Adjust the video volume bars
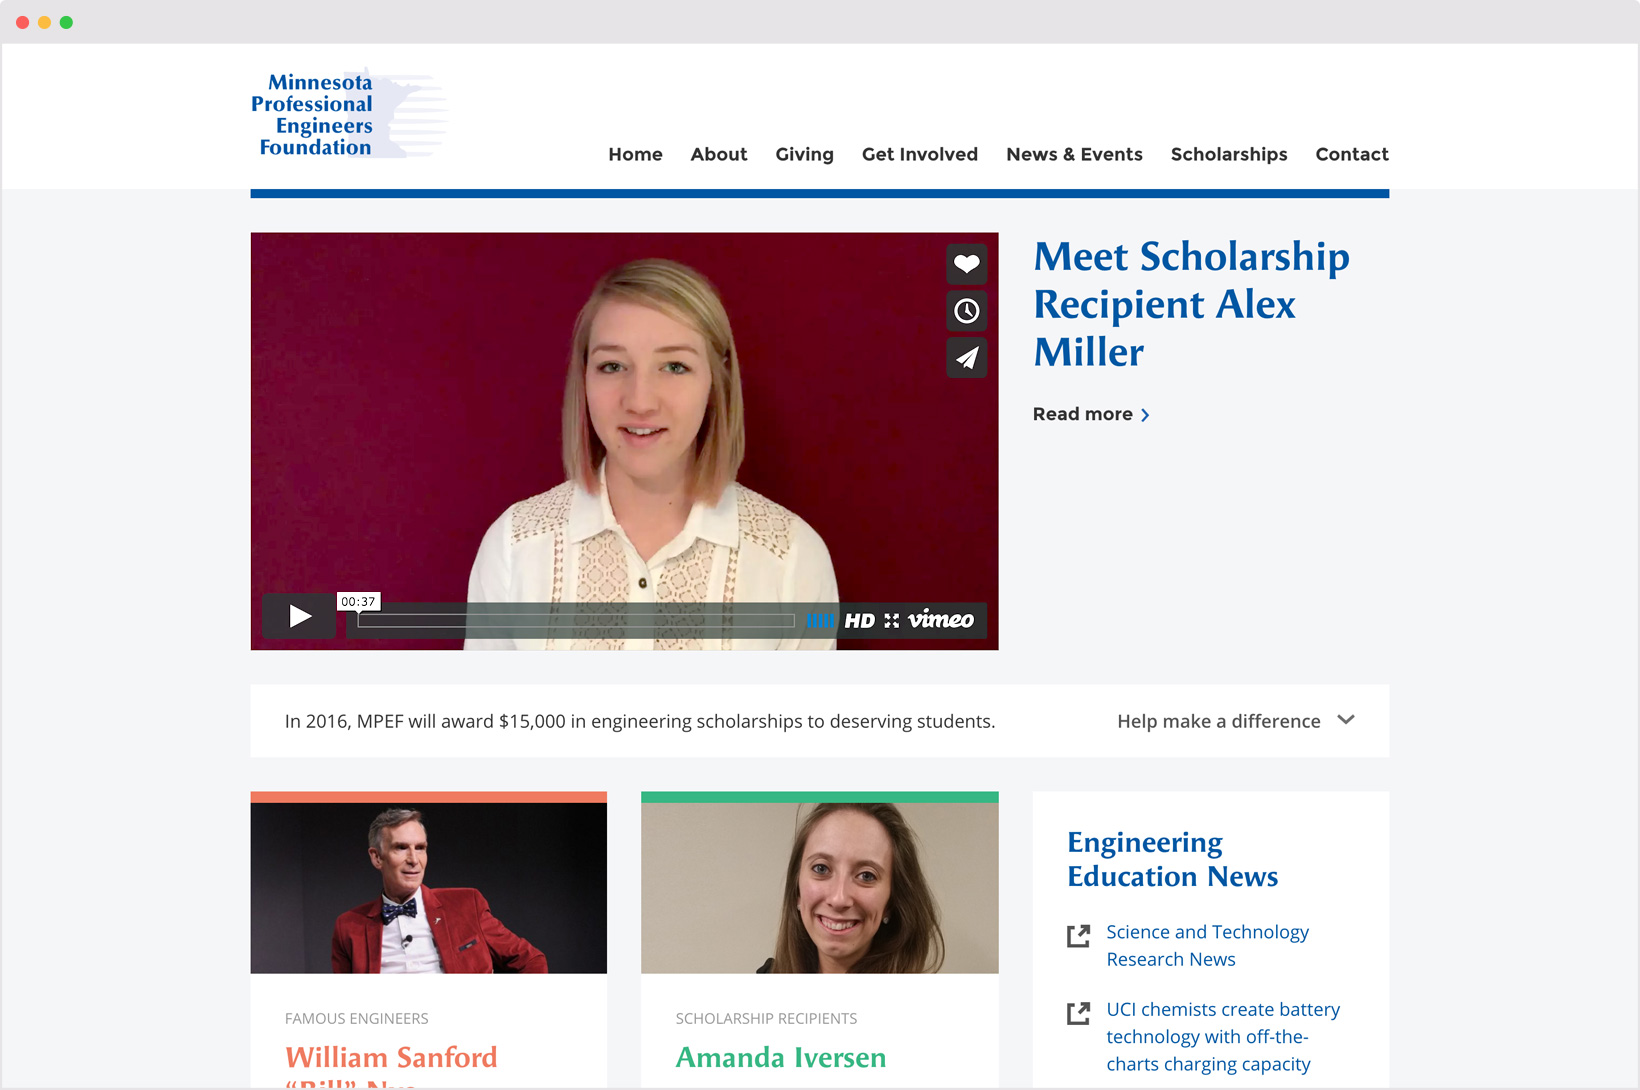 coord(820,621)
